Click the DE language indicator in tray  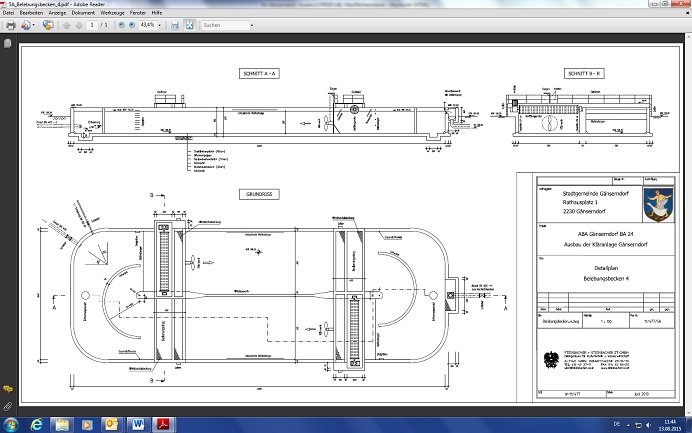coord(617,425)
